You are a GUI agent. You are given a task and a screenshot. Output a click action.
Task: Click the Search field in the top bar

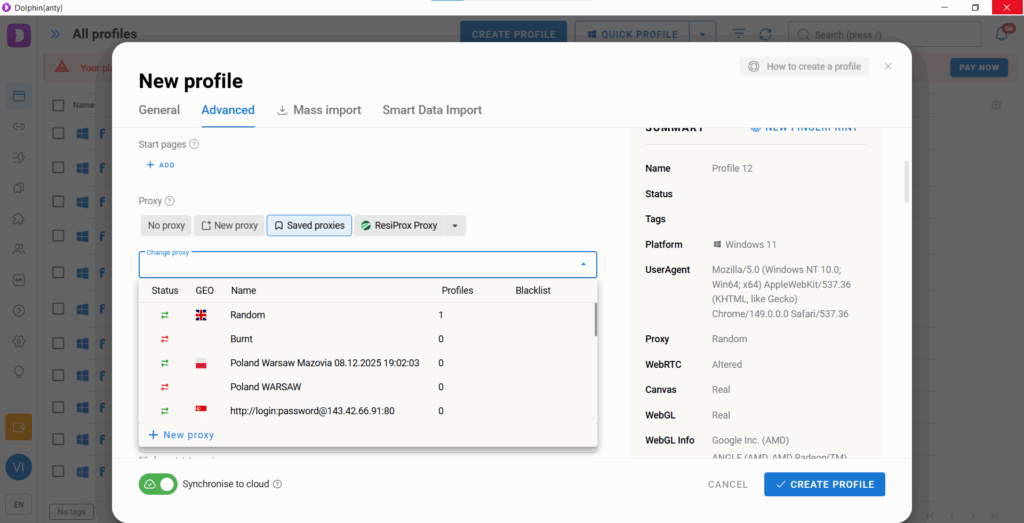click(x=884, y=34)
